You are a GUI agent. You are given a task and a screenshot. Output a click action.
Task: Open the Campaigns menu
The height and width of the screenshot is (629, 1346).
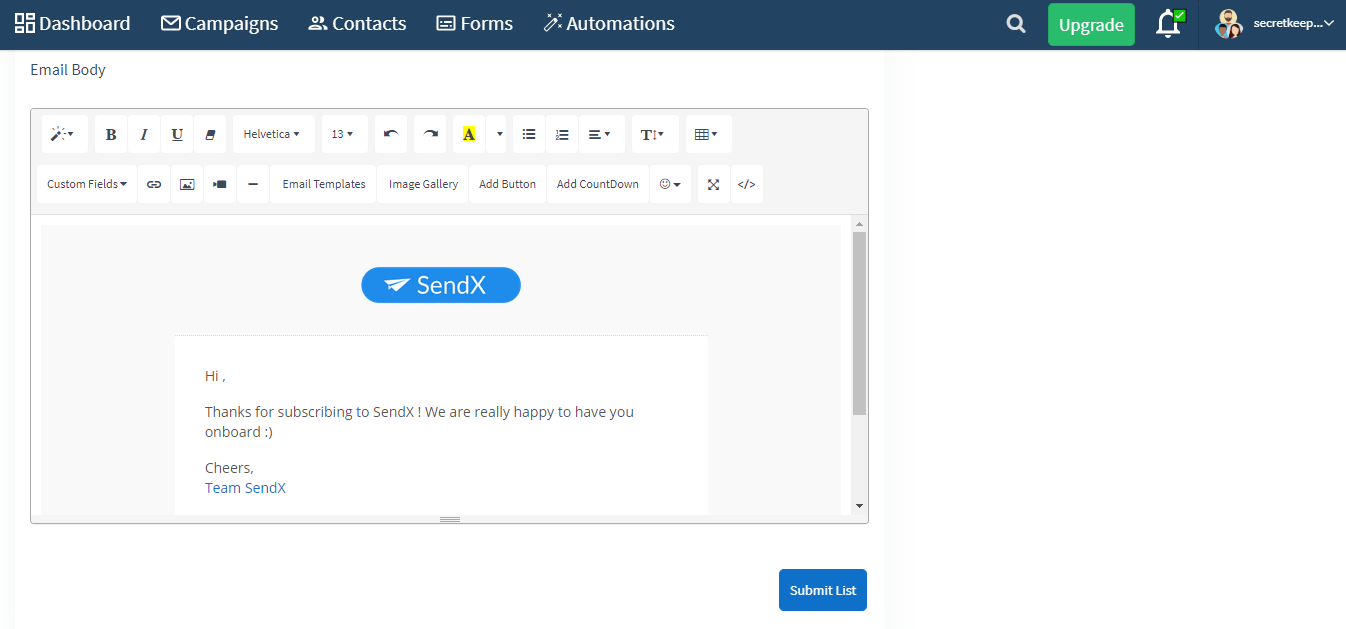[220, 23]
